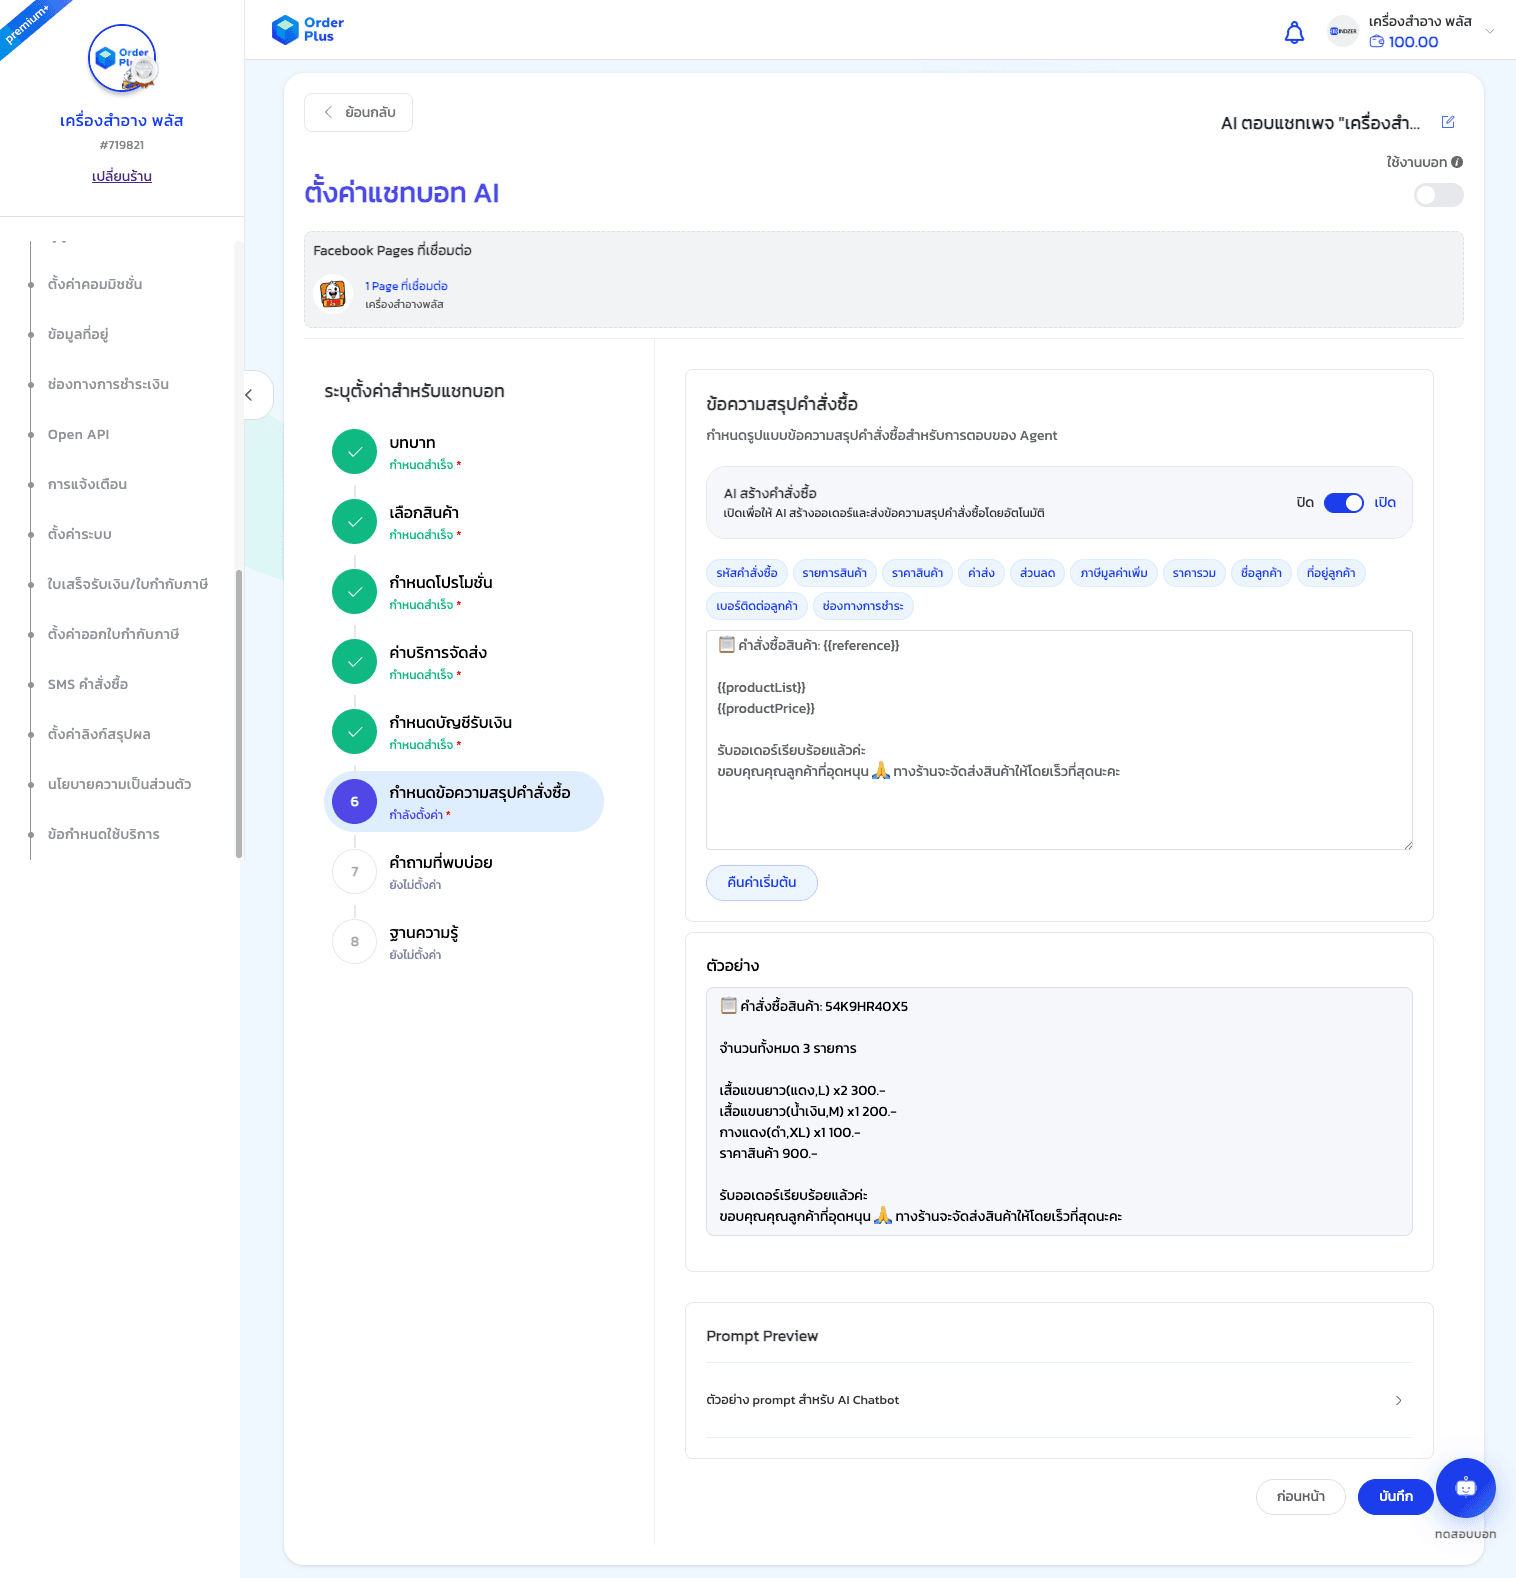
Task: Click the คืนค่าเริ่มต้น reset button
Action: pyautogui.click(x=762, y=883)
